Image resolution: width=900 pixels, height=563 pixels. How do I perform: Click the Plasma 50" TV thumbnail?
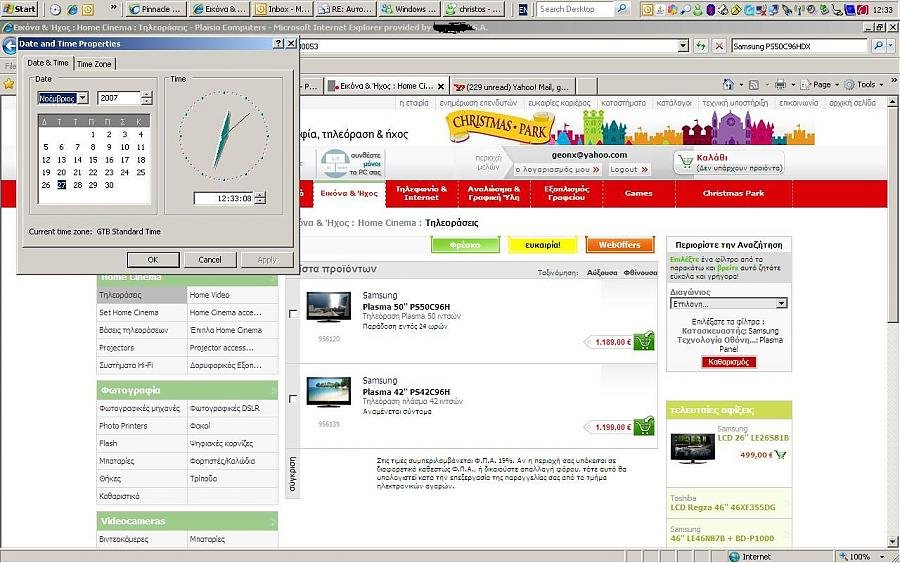coord(328,308)
